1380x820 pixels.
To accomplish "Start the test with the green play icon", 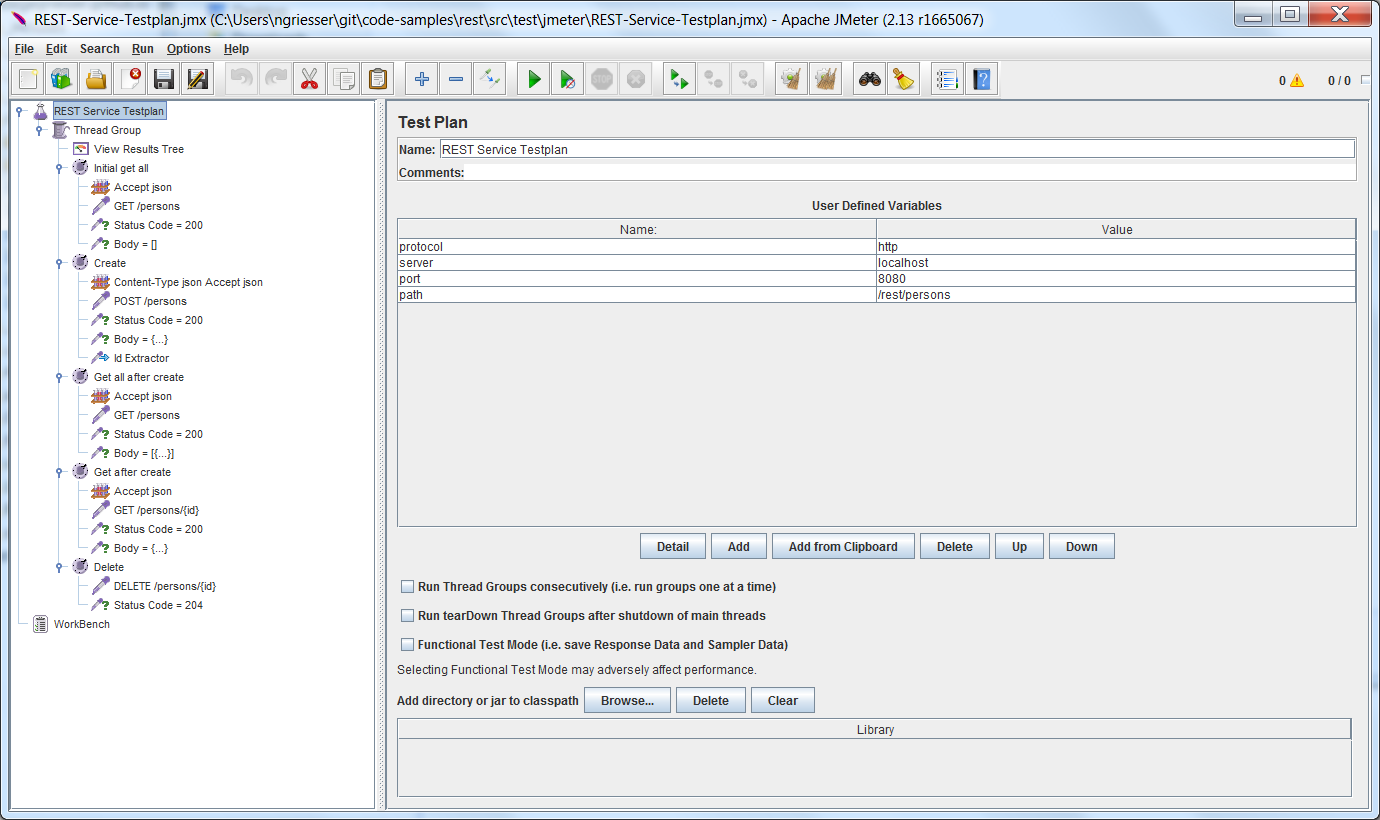I will click(534, 79).
